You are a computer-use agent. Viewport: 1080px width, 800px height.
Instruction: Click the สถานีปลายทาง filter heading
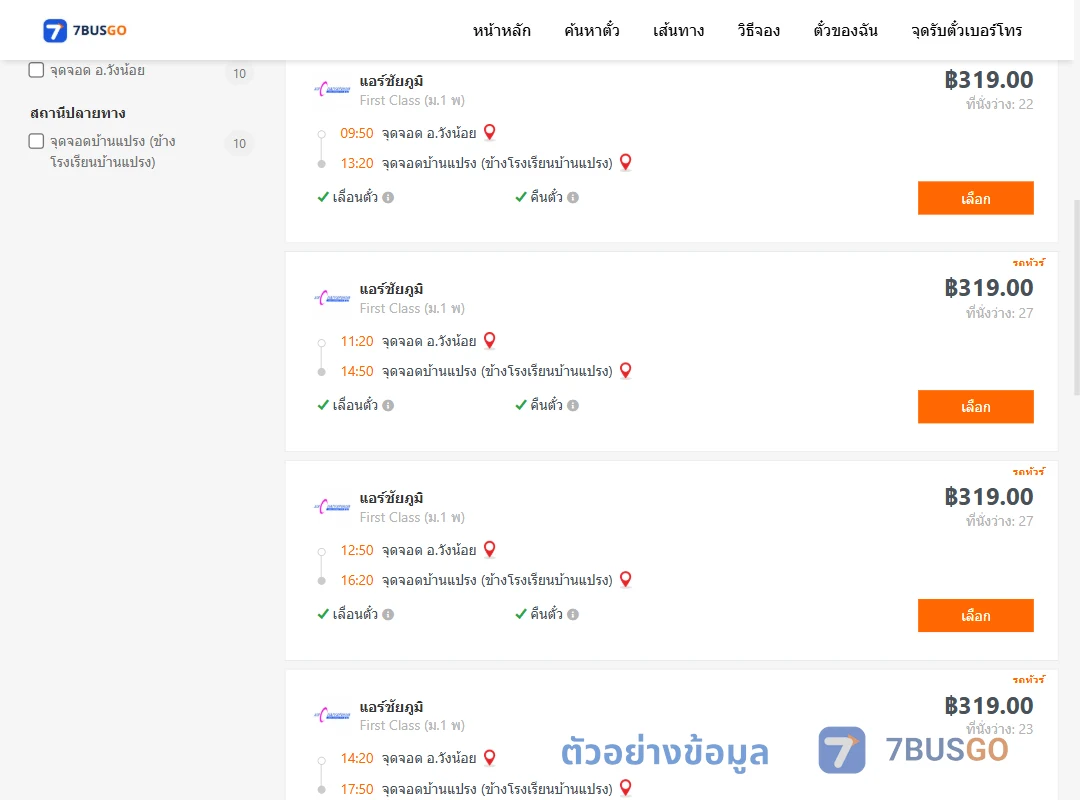coord(78,113)
